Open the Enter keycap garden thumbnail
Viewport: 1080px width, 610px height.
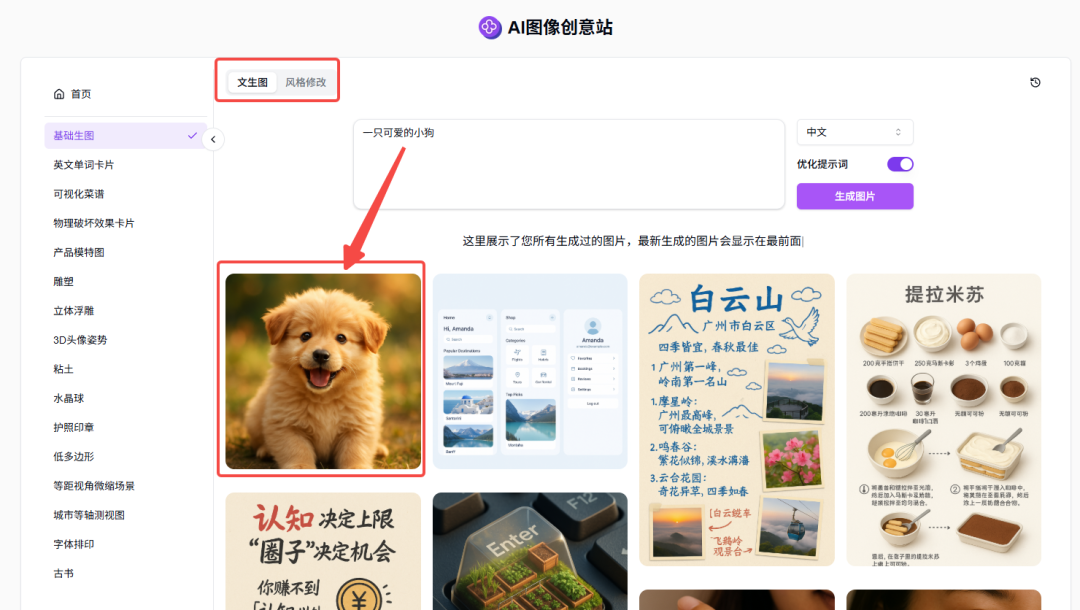tap(530, 551)
